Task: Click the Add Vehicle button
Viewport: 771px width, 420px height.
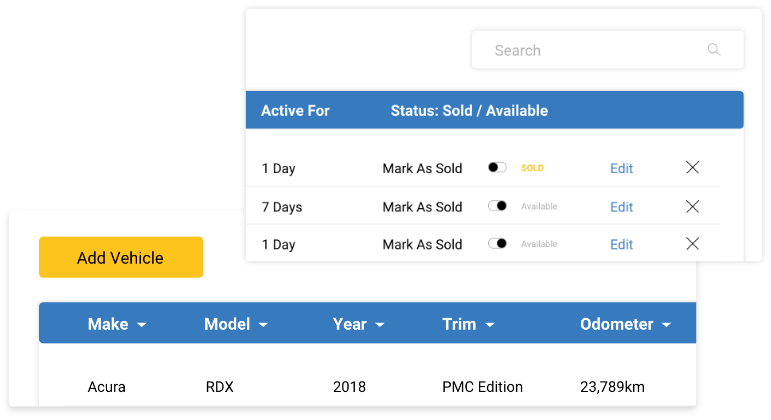Action: (120, 257)
